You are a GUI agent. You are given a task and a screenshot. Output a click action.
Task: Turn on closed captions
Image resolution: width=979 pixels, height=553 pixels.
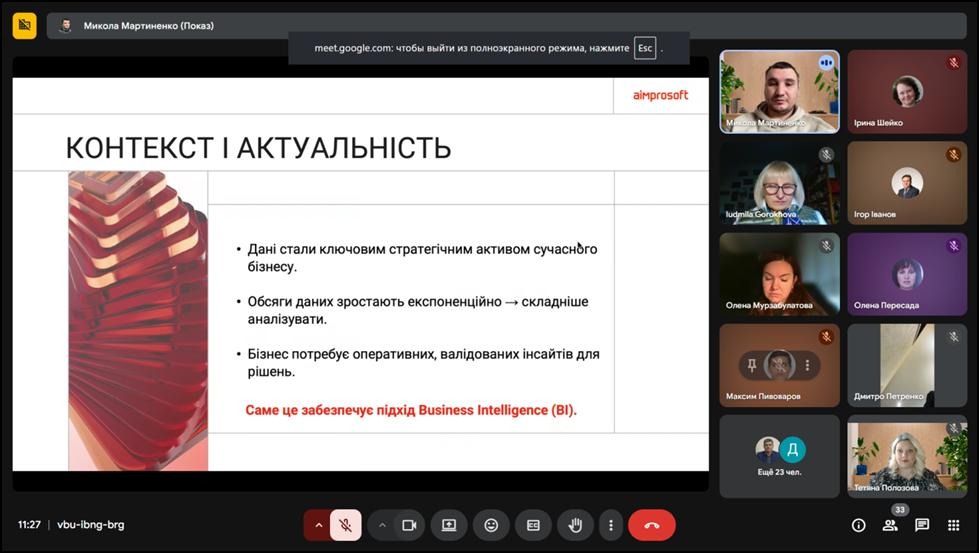[533, 525]
